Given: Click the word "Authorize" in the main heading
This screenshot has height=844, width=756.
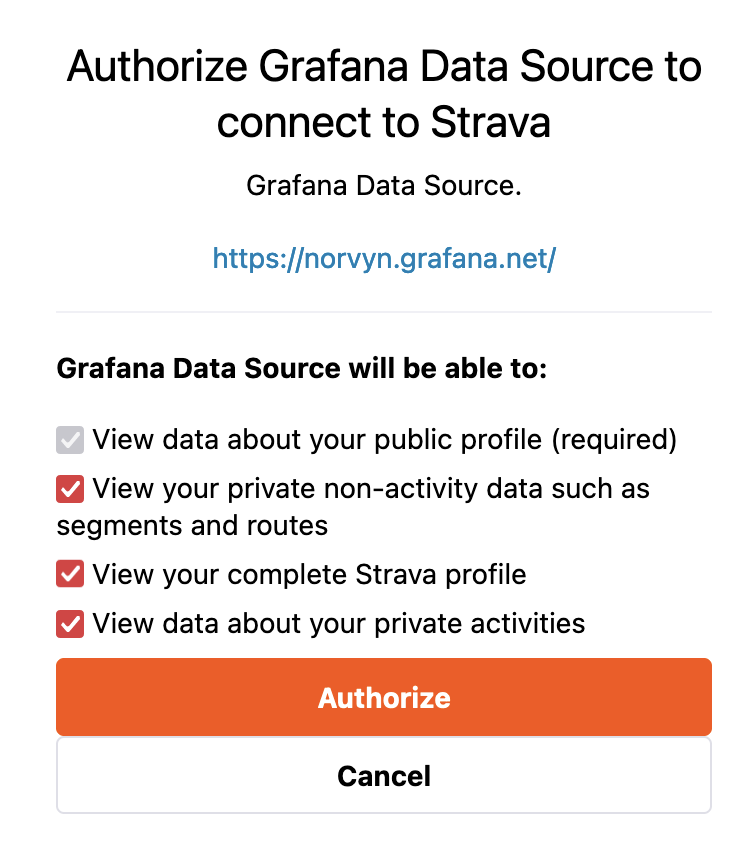Looking at the screenshot, I should [158, 67].
